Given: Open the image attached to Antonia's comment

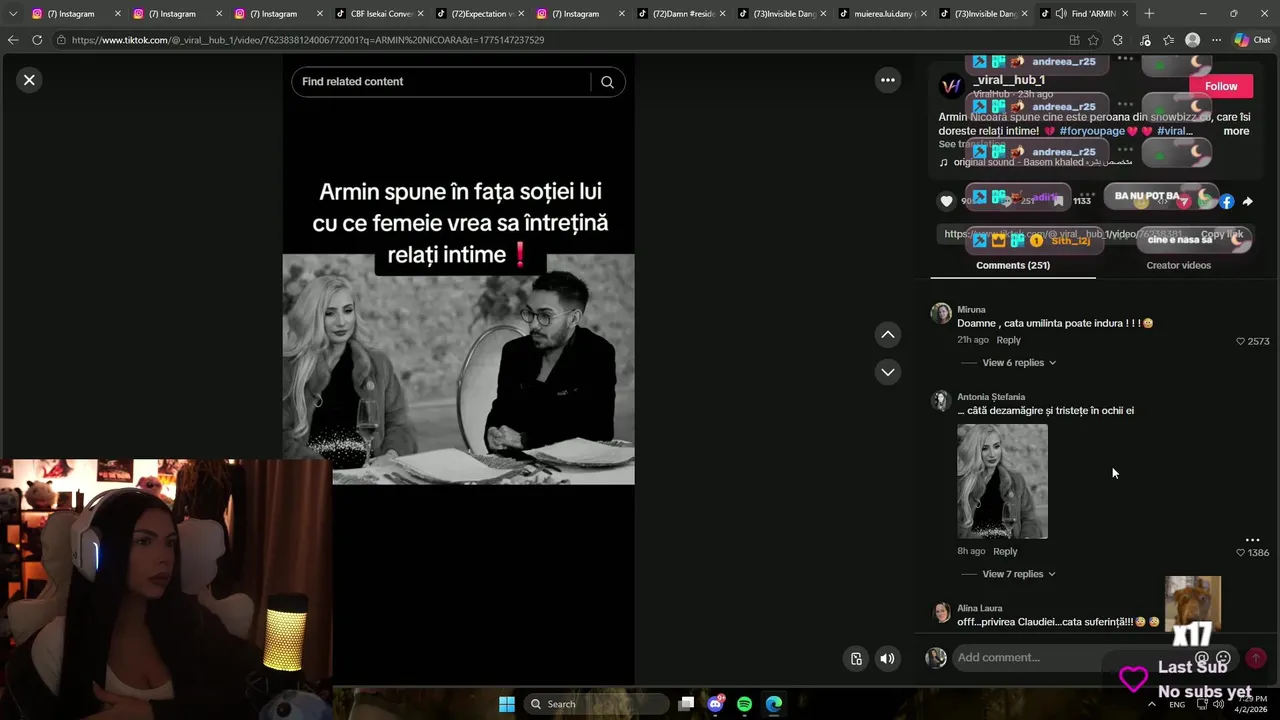Looking at the screenshot, I should point(1002,481).
